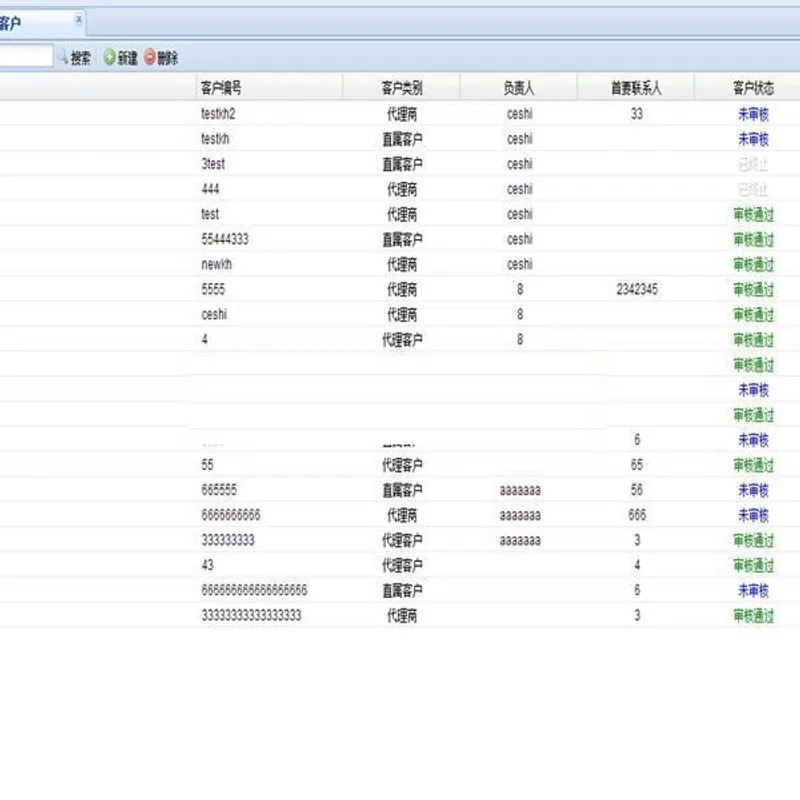The image size is (800, 800).
Task: Open 审核通过 status in 5555 row
Action: 754,289
